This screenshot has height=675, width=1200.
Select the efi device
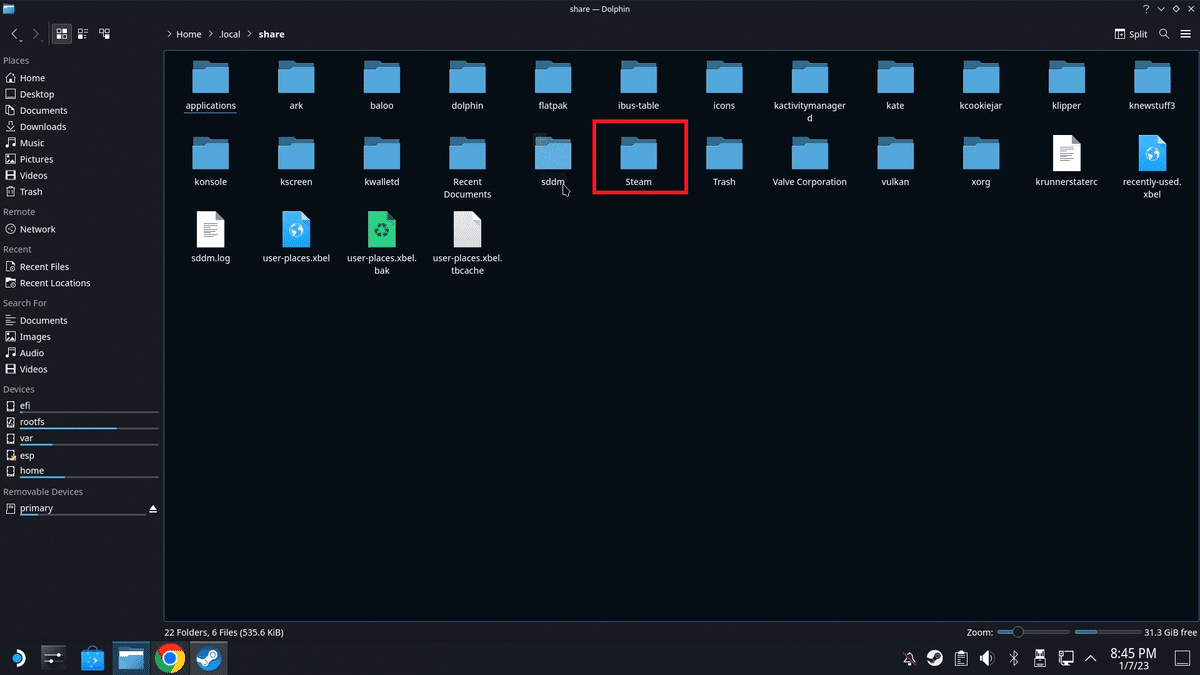[x=80, y=406]
